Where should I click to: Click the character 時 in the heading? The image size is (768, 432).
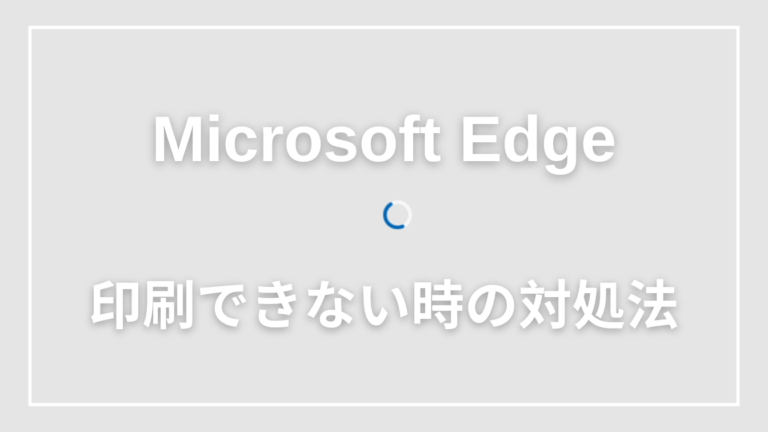[438, 305]
